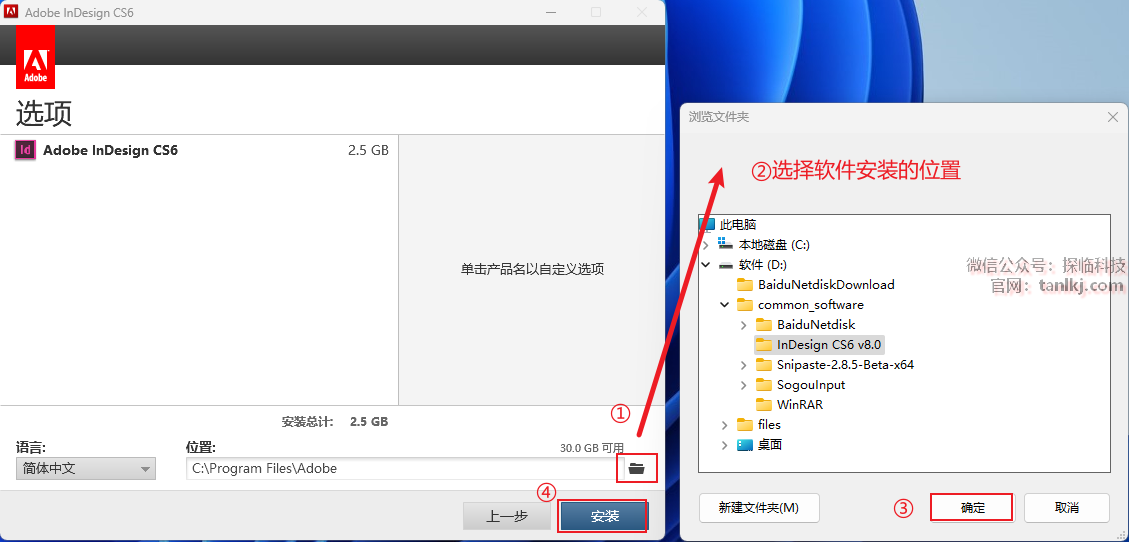Select the 本地磁盘 (C:) label
This screenshot has height=542, width=1129.
774,245
